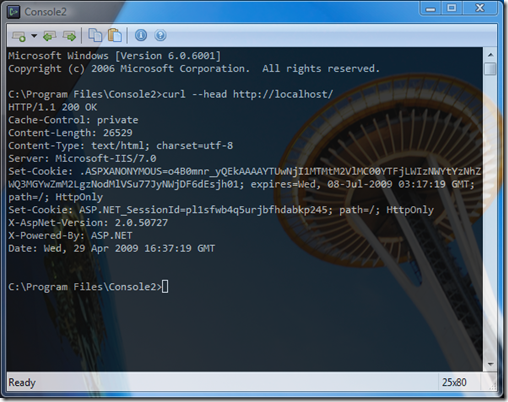Click the Console2 app icon in title bar
508x402 pixels.
point(14,12)
